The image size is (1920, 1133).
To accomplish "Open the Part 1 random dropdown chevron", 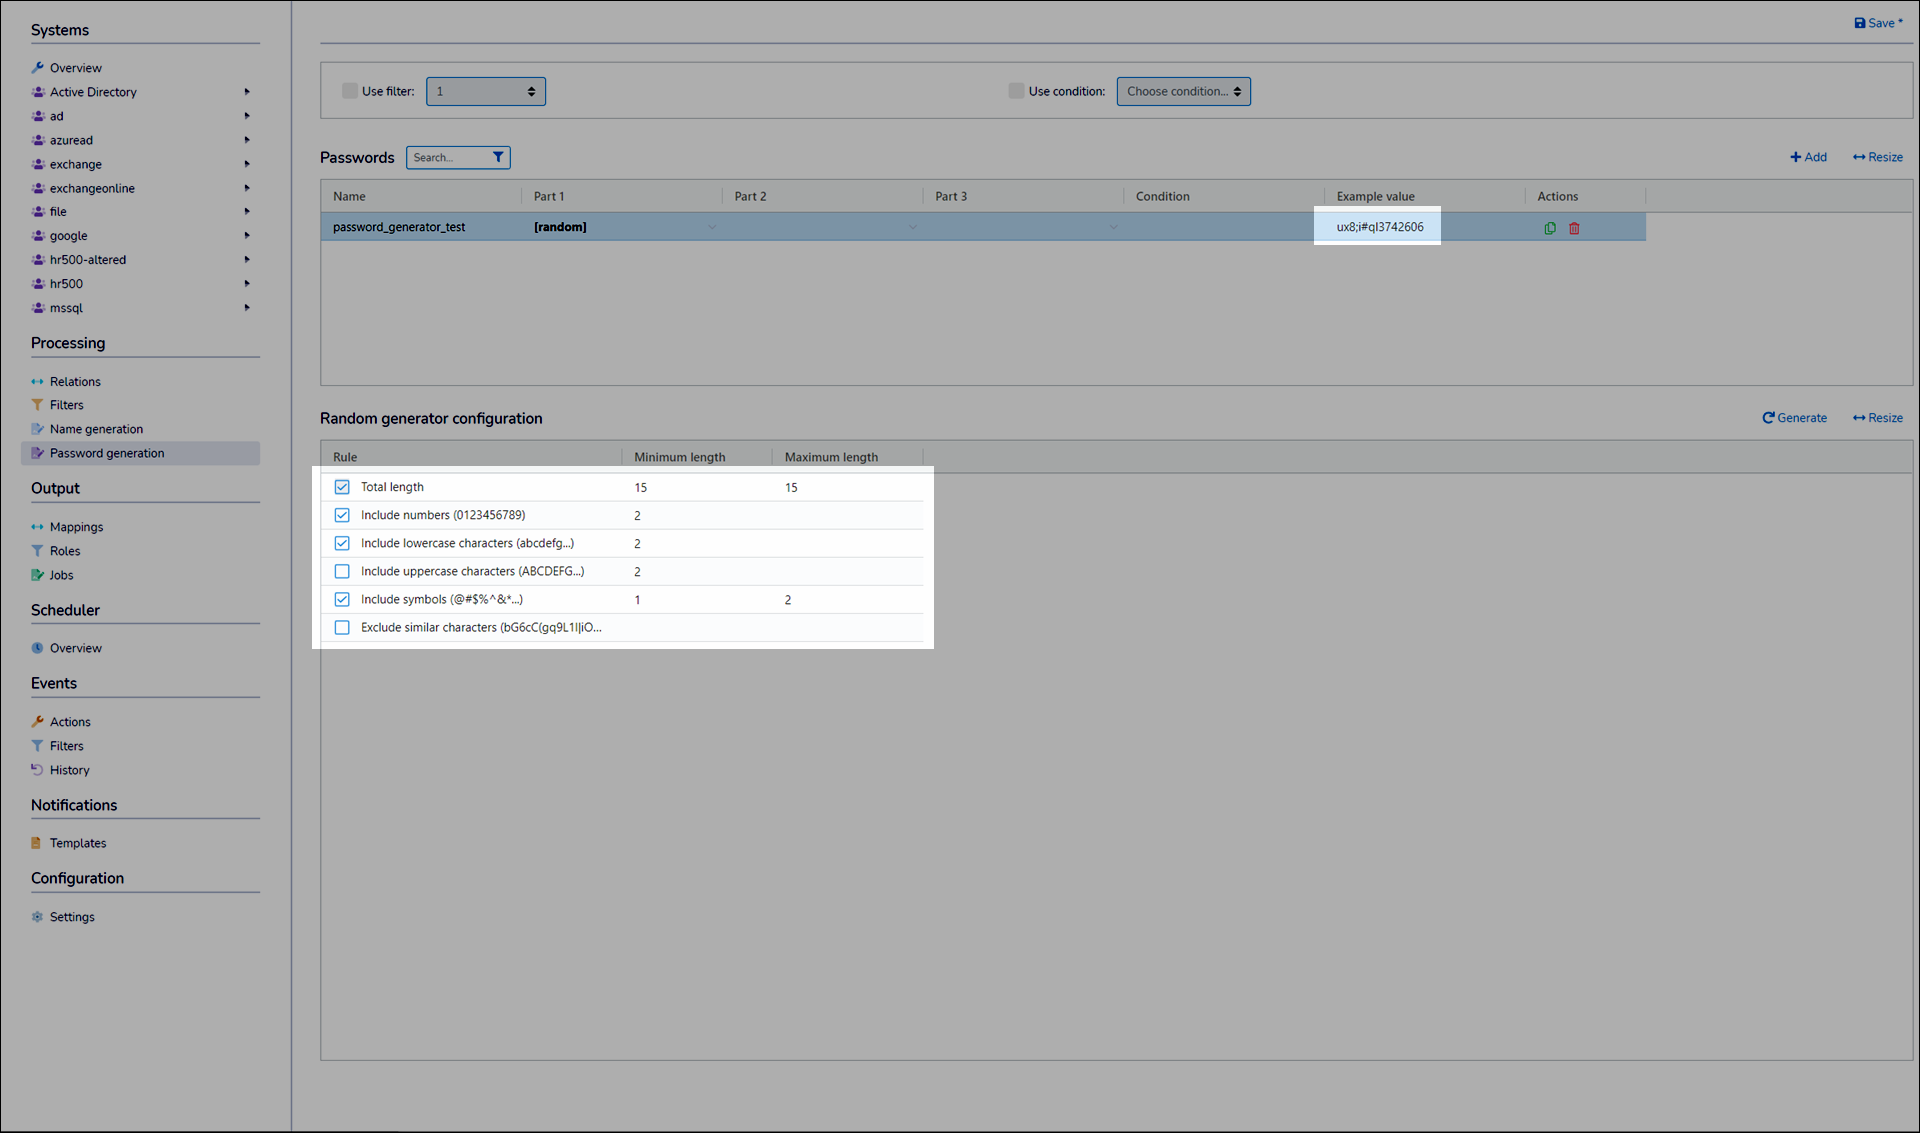I will coord(712,227).
